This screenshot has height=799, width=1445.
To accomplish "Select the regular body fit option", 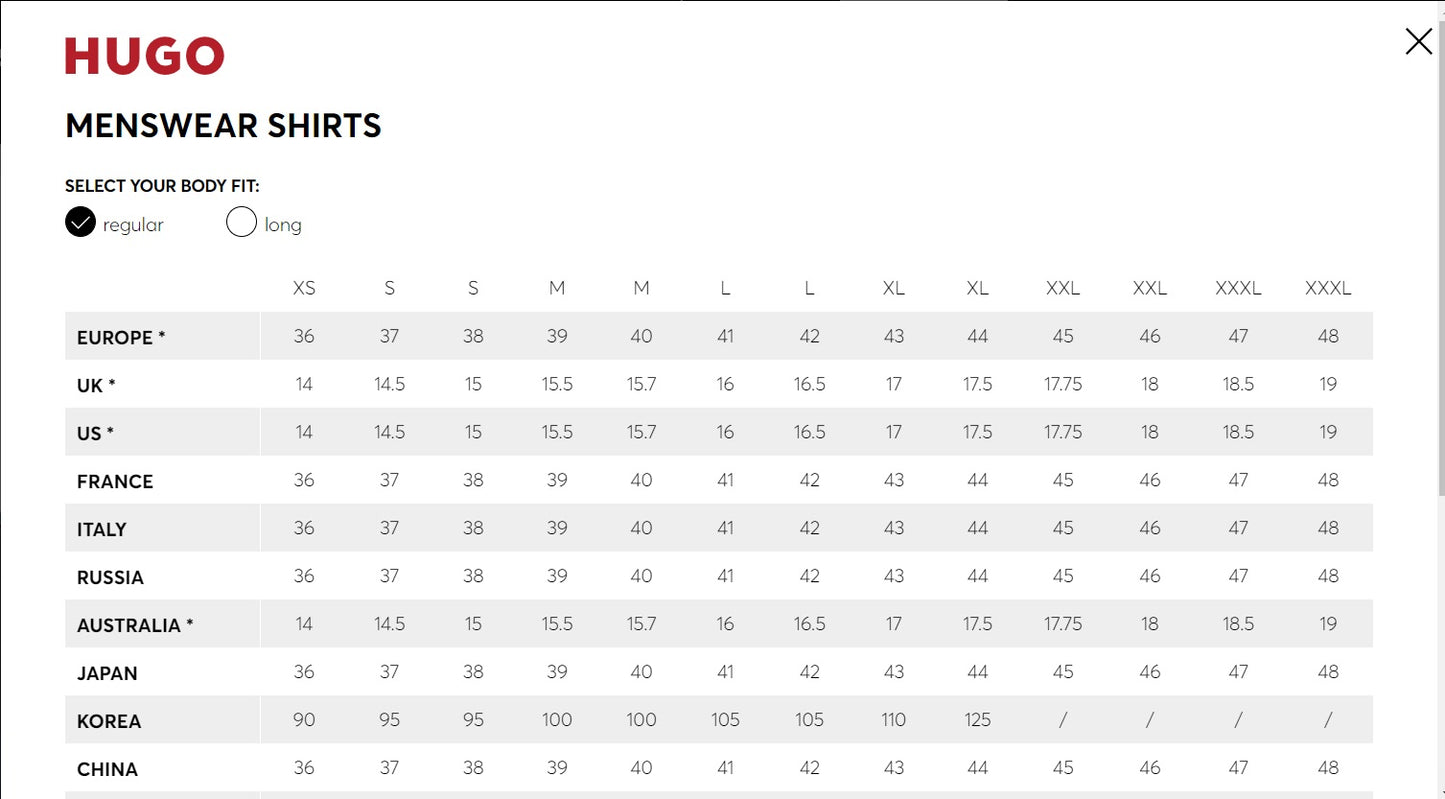I will (x=114, y=223).
